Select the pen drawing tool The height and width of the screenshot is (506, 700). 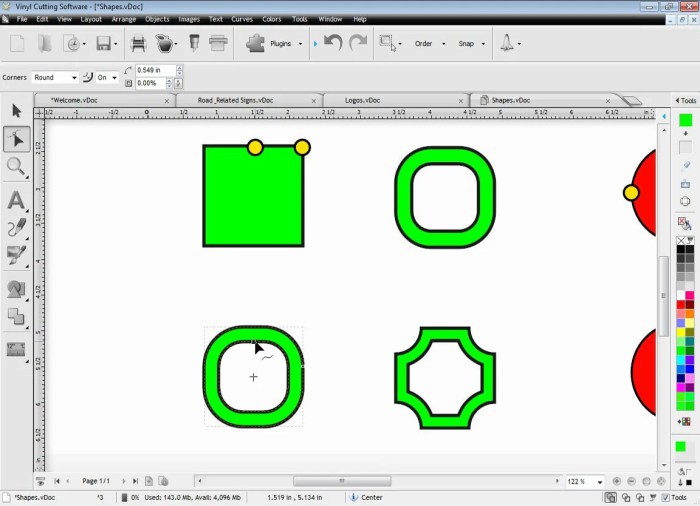pos(17,228)
